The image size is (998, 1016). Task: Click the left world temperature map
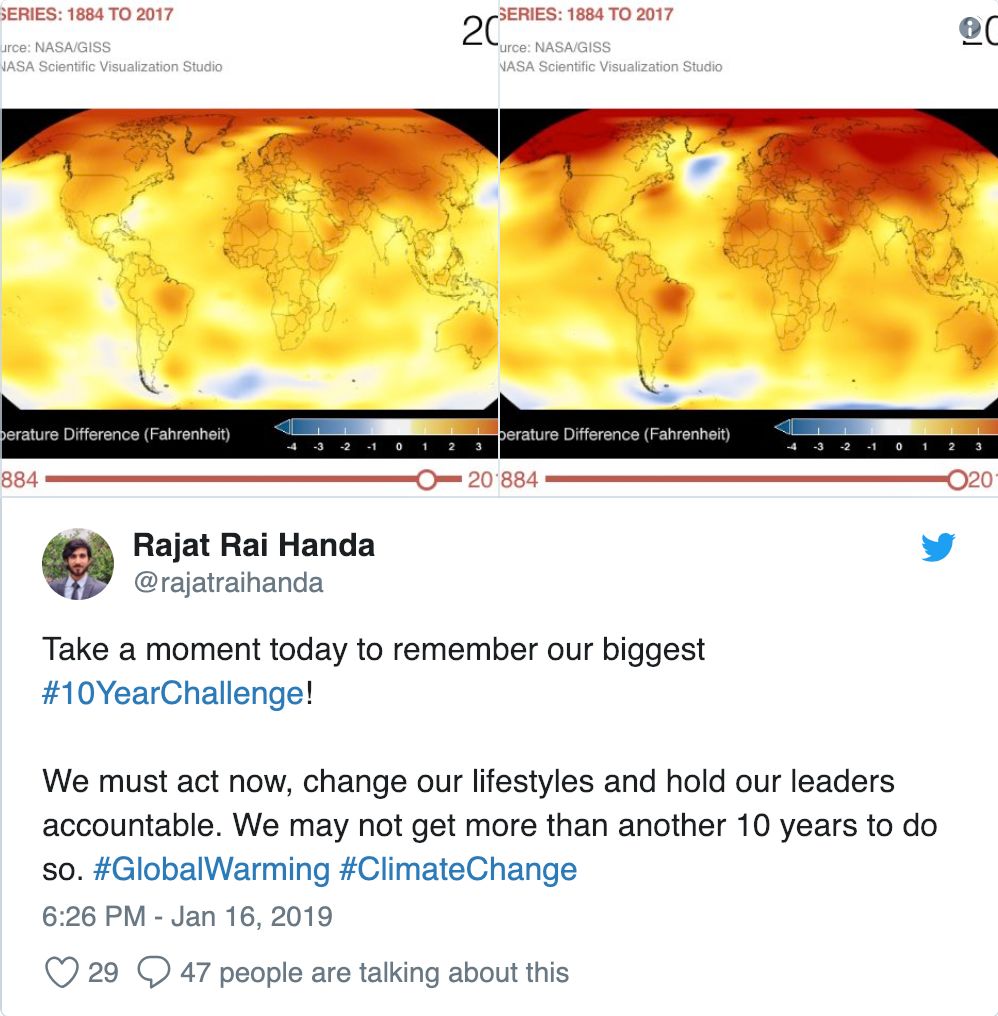pos(249,259)
